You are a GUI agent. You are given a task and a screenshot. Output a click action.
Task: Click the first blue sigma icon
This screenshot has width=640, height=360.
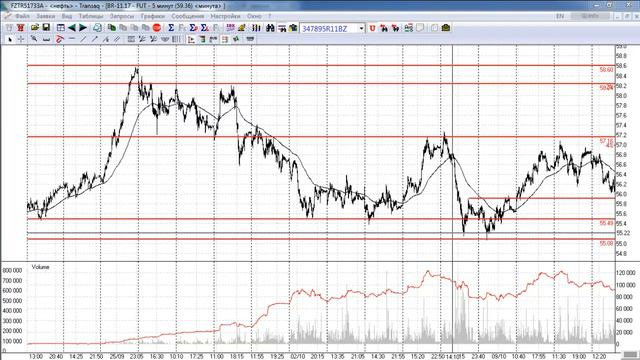[x=171, y=28]
